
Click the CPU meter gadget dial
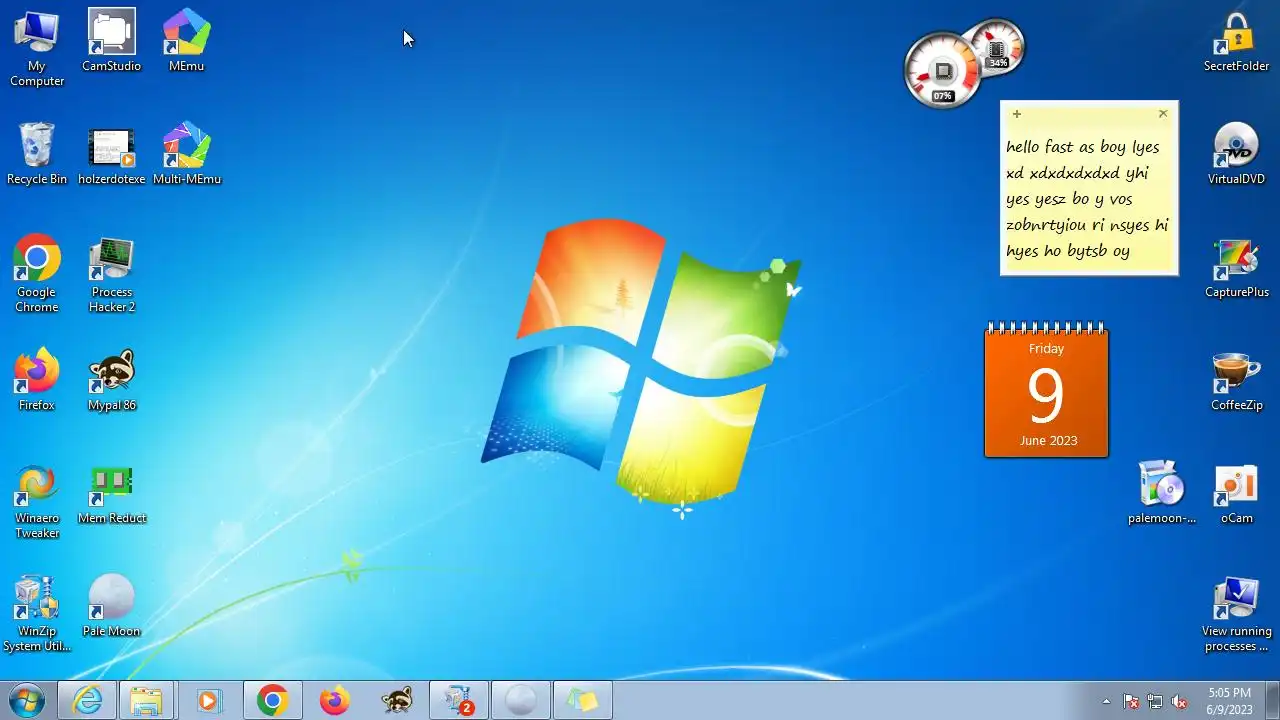click(942, 70)
